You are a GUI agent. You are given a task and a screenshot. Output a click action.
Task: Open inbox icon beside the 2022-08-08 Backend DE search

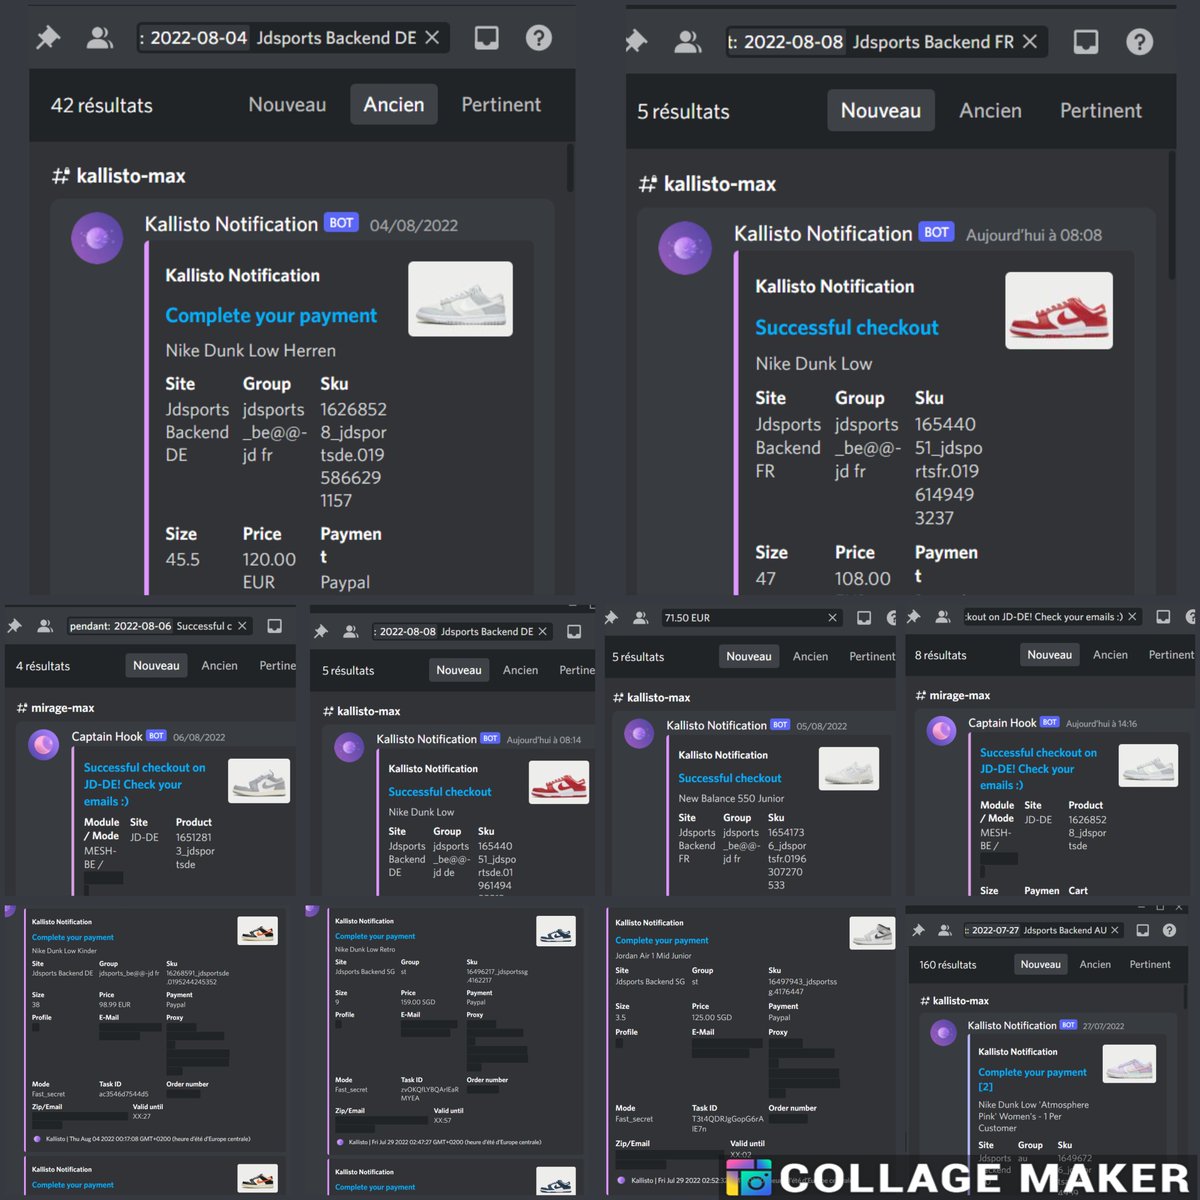click(574, 632)
